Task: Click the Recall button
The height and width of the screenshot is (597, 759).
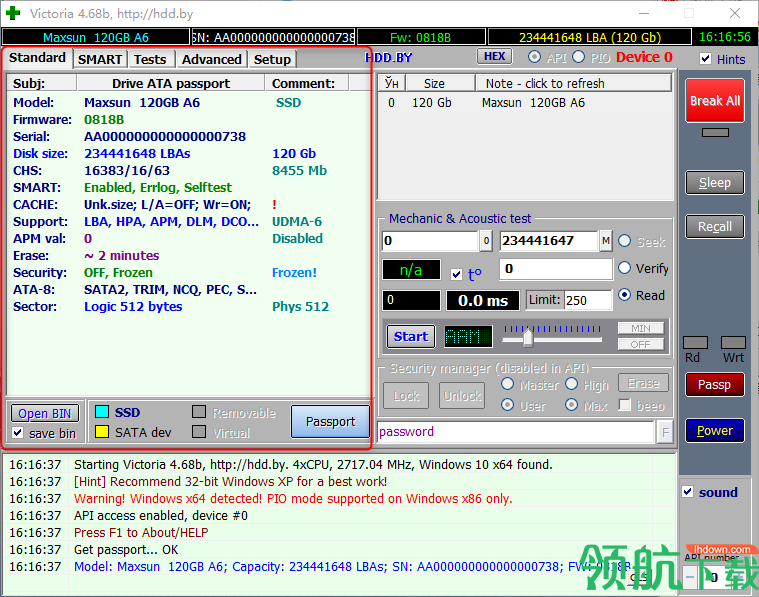Action: tap(715, 227)
